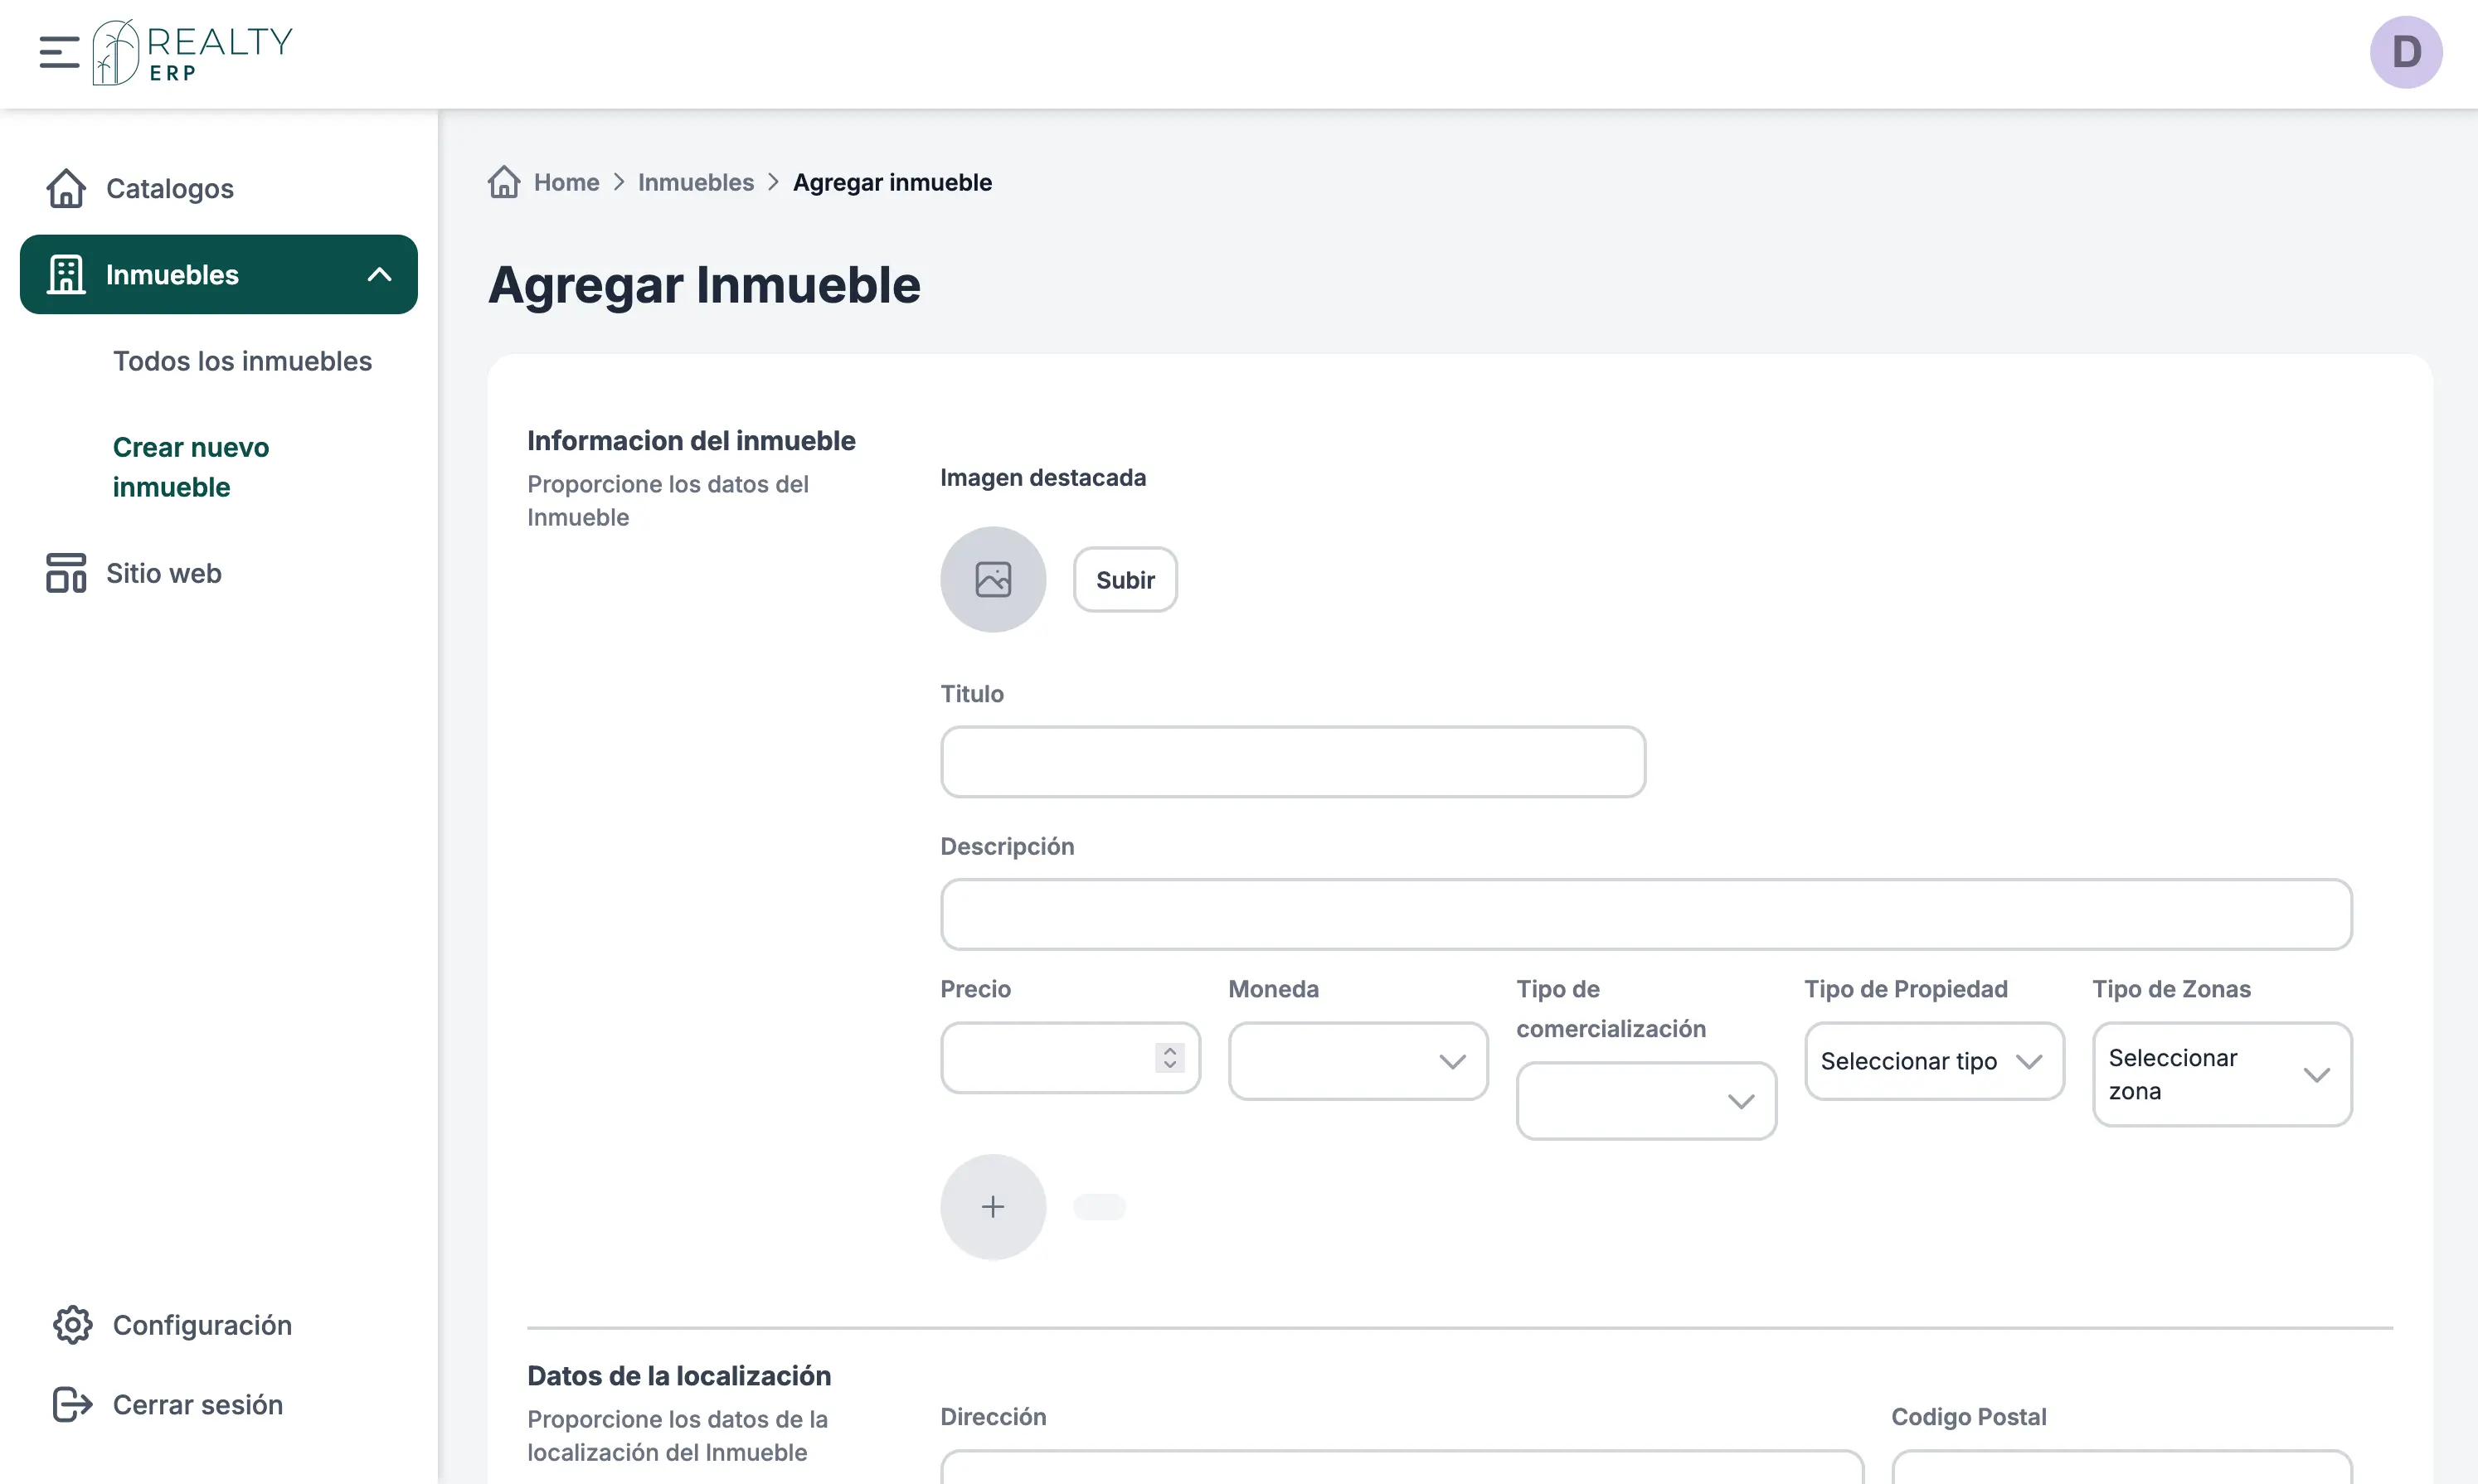The width and height of the screenshot is (2478, 1484).
Task: Click the image placeholder icon
Action: (x=992, y=580)
